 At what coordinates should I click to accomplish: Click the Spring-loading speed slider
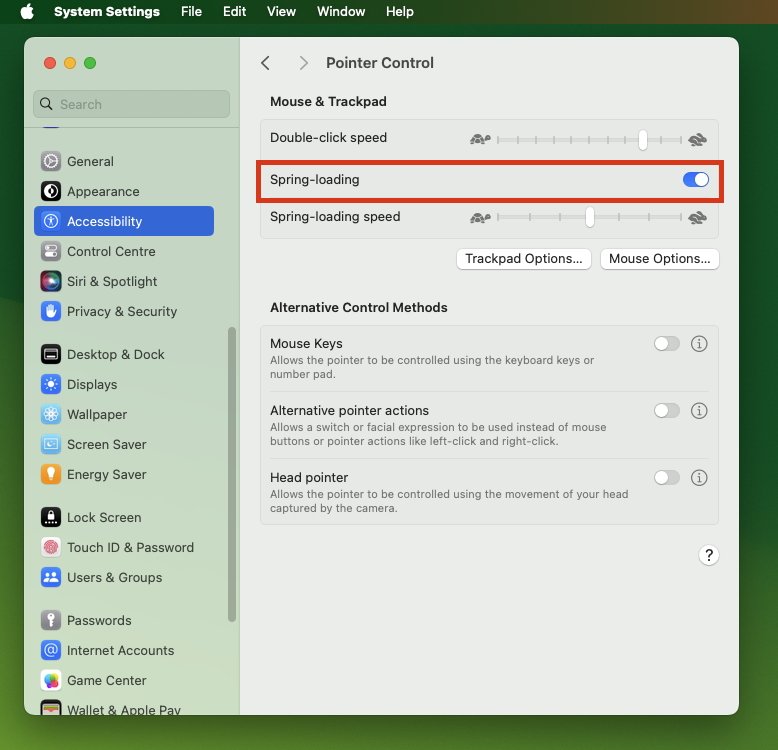(589, 217)
